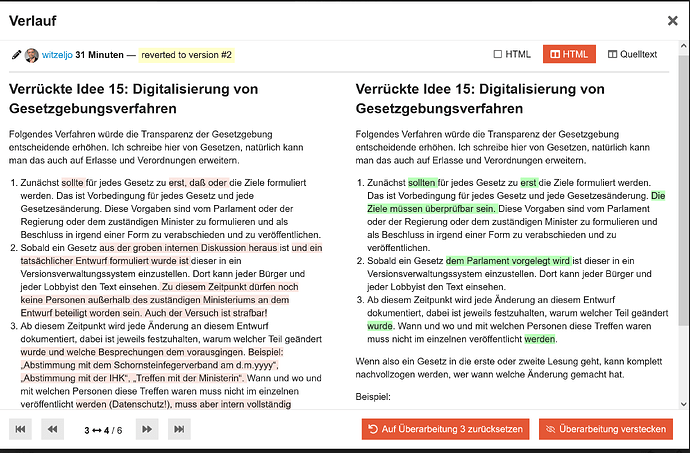Jump to last revision
Viewport: 690px width, 453px height.
179,429
